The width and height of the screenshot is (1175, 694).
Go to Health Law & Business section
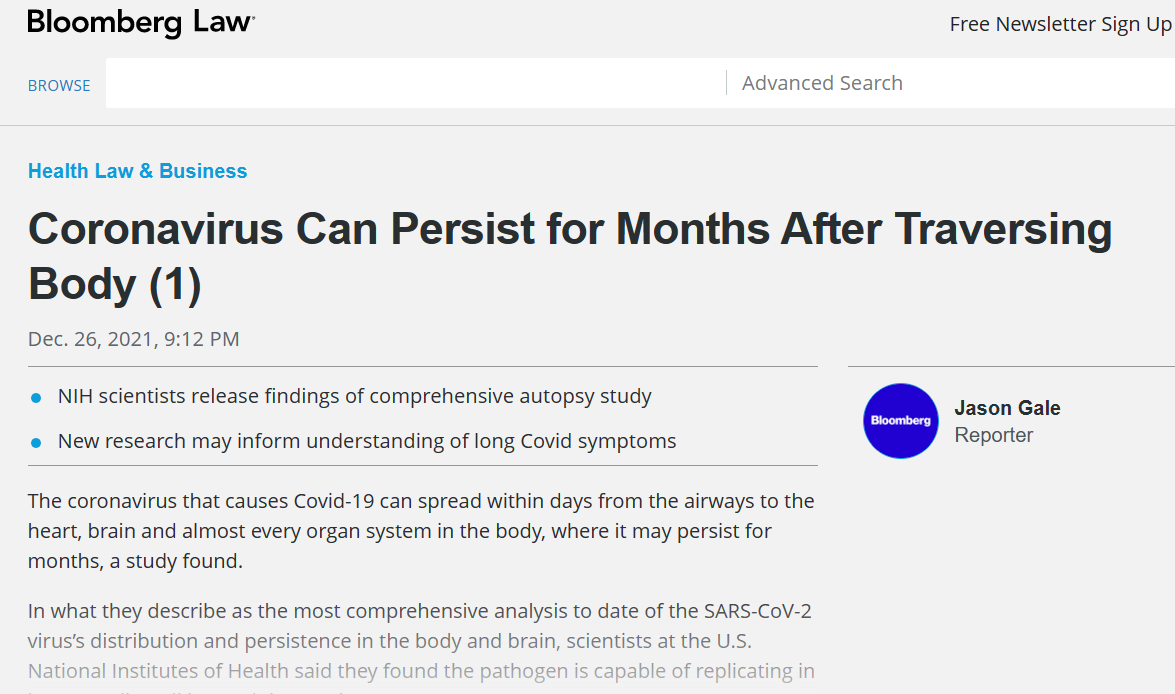(x=137, y=171)
